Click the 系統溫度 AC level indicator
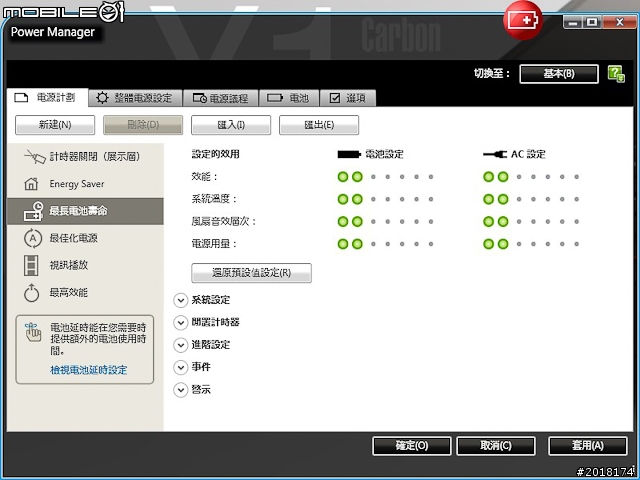The image size is (640, 480). tap(531, 199)
